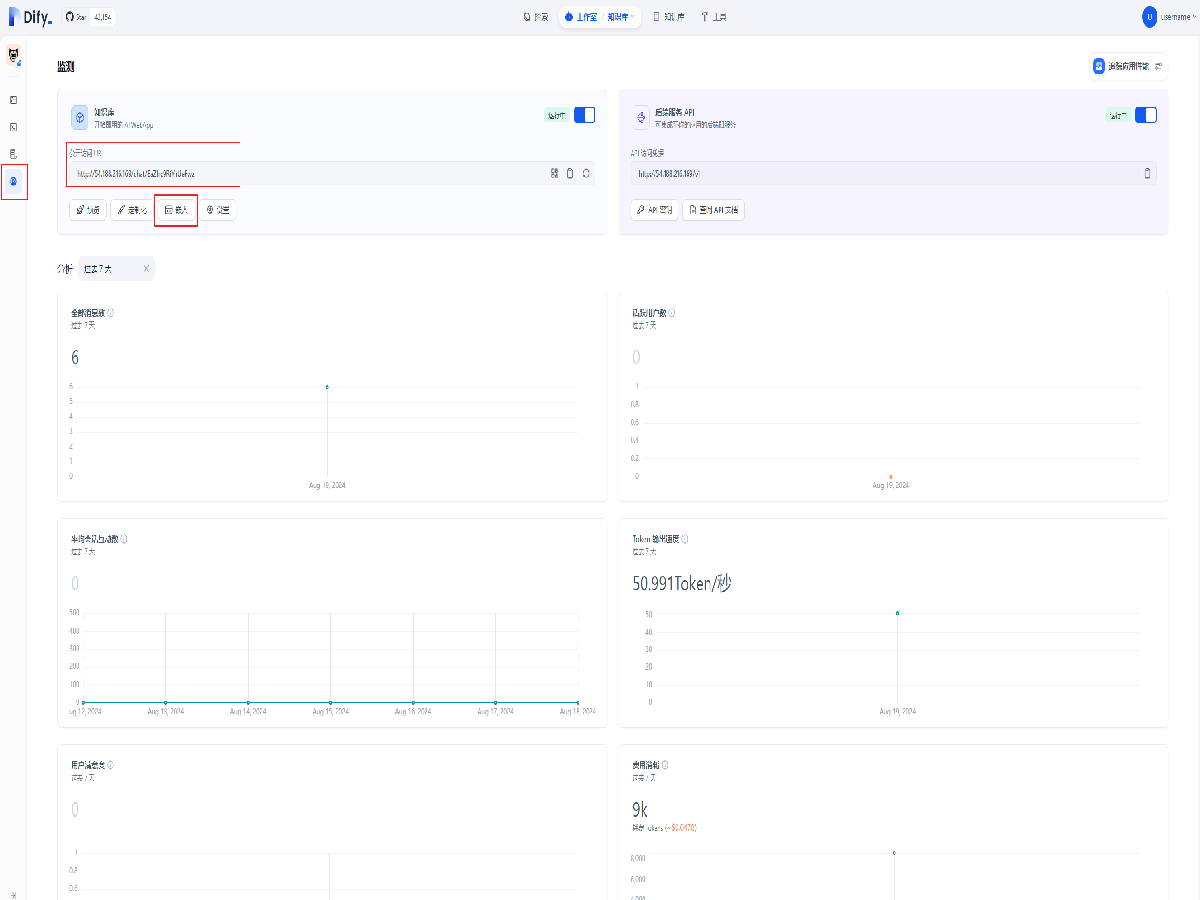This screenshot has width=1200, height=900.
Task: Open the monitoring icon in left sidebar
Action: tap(14, 181)
